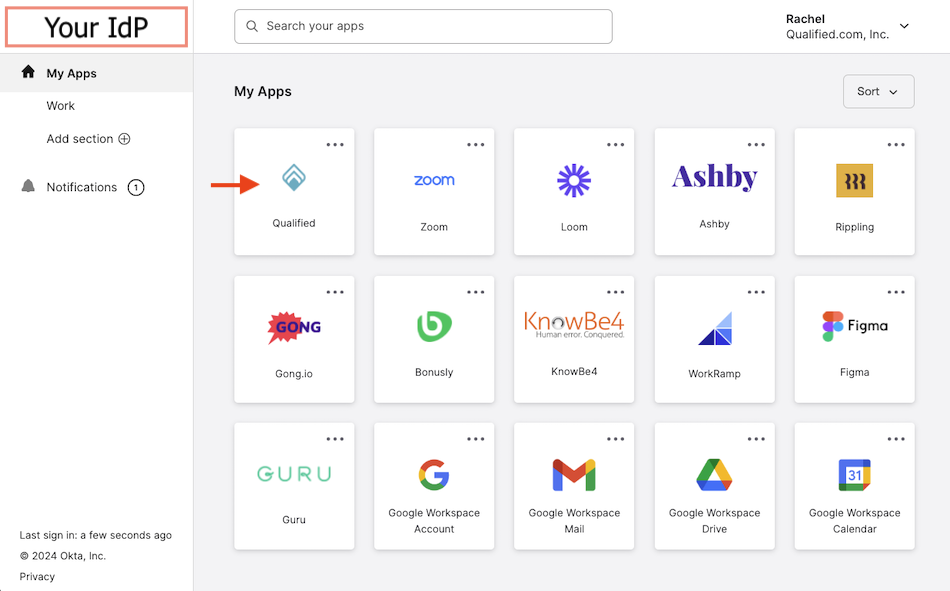Click the Search your apps field

[423, 26]
